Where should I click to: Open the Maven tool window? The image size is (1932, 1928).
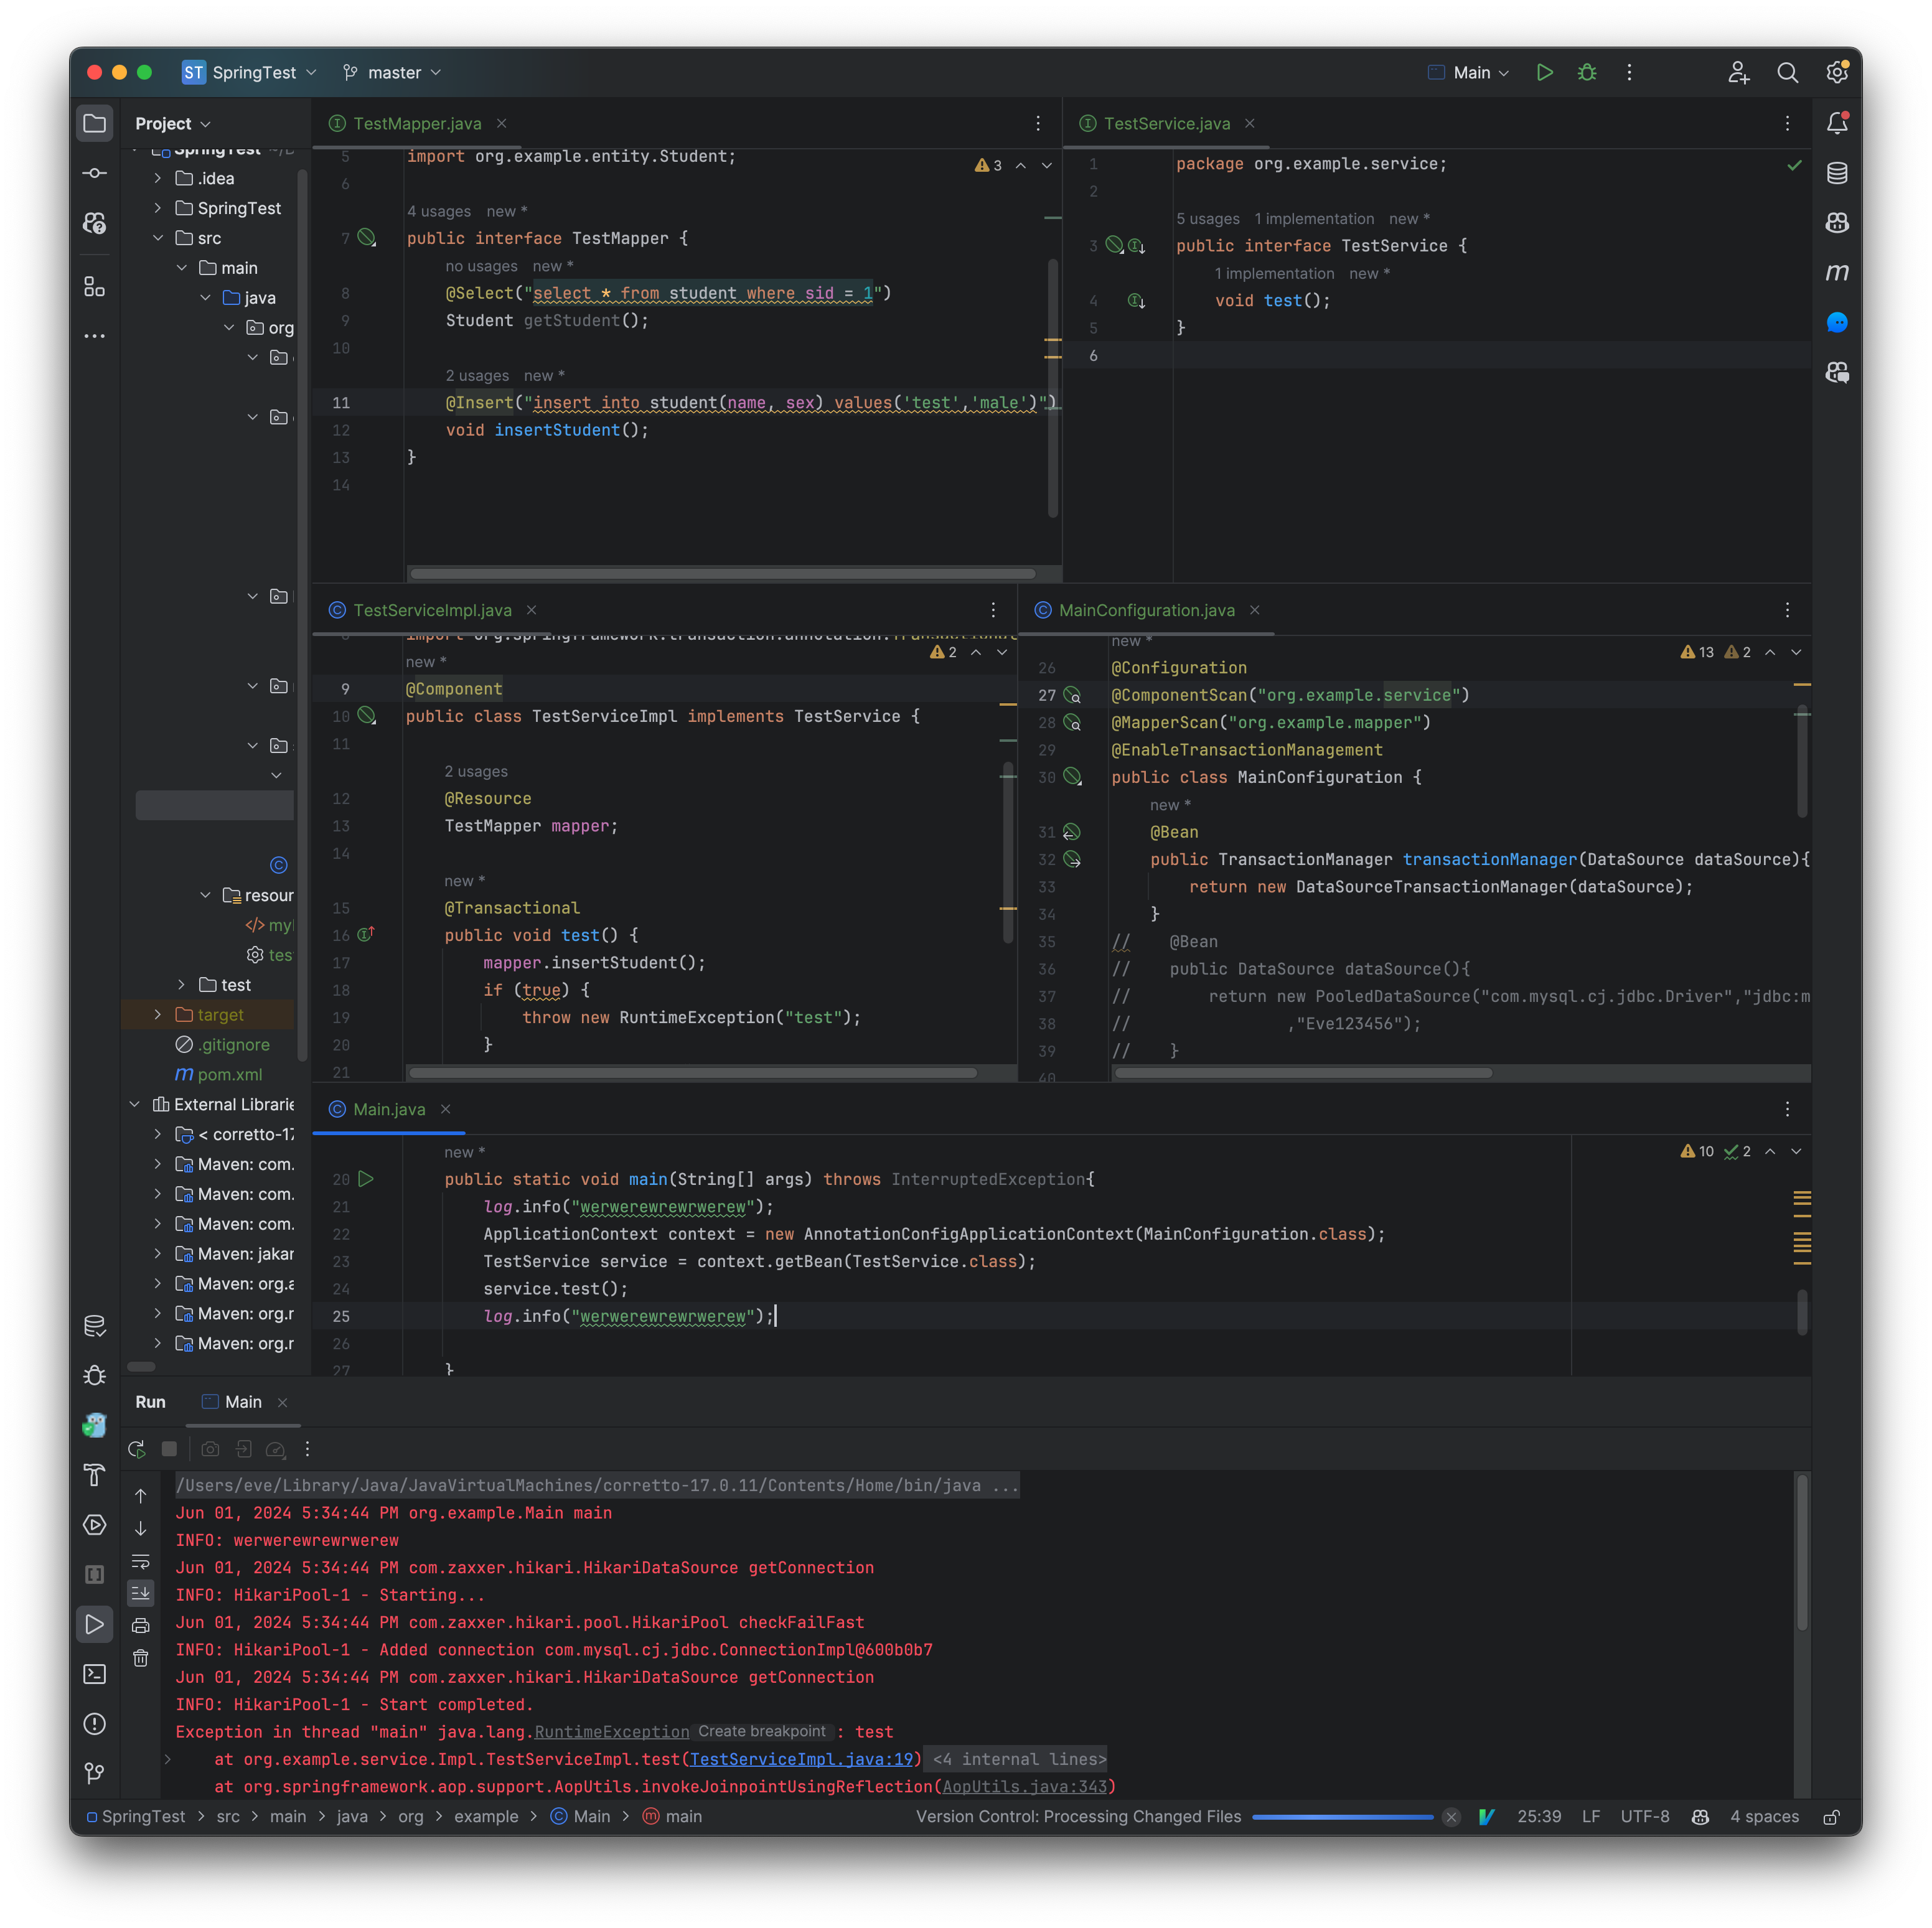(x=1837, y=272)
